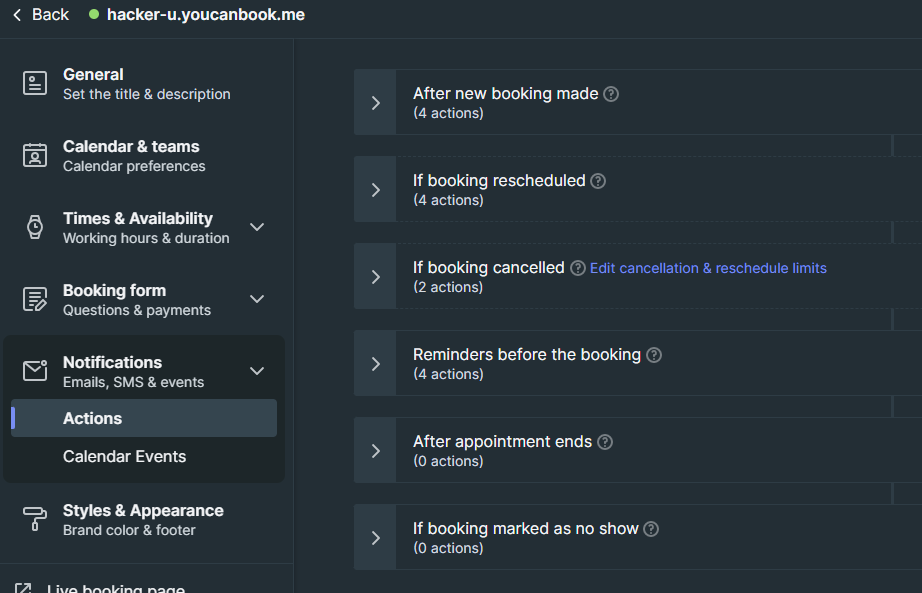Click help icon beside If booking rescheduled
This screenshot has height=593, width=922.
[x=598, y=181]
